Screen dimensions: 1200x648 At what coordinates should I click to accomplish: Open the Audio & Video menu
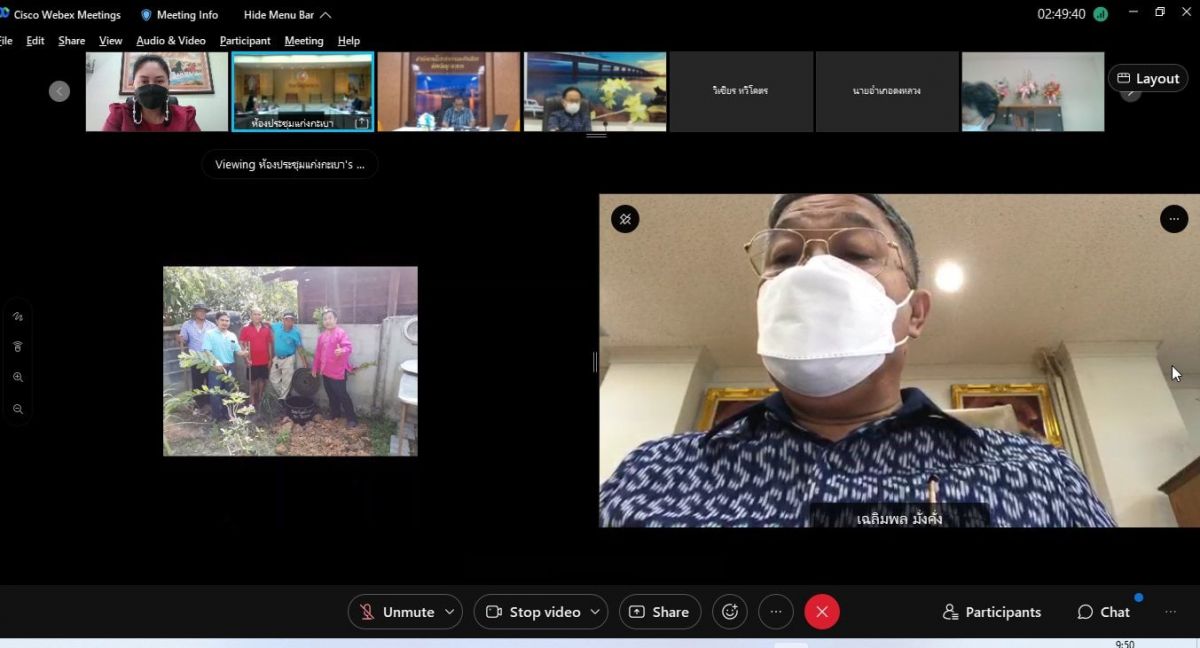171,41
